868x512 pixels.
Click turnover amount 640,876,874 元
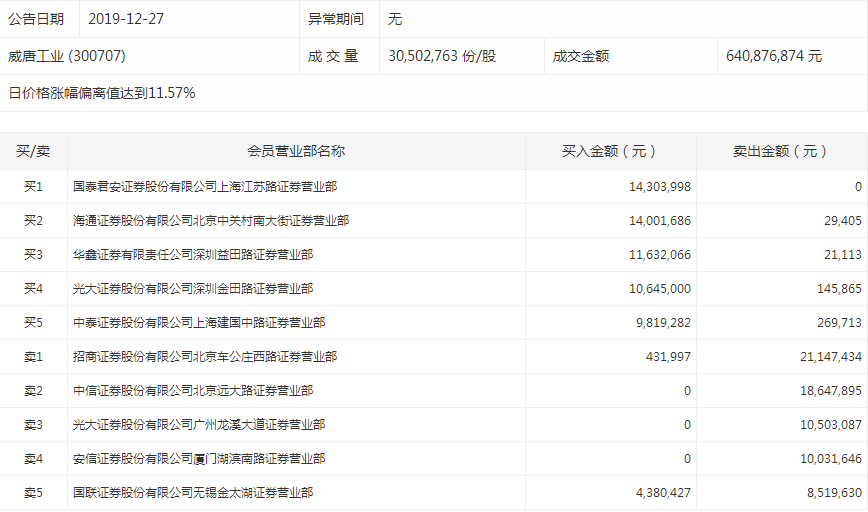(773, 56)
